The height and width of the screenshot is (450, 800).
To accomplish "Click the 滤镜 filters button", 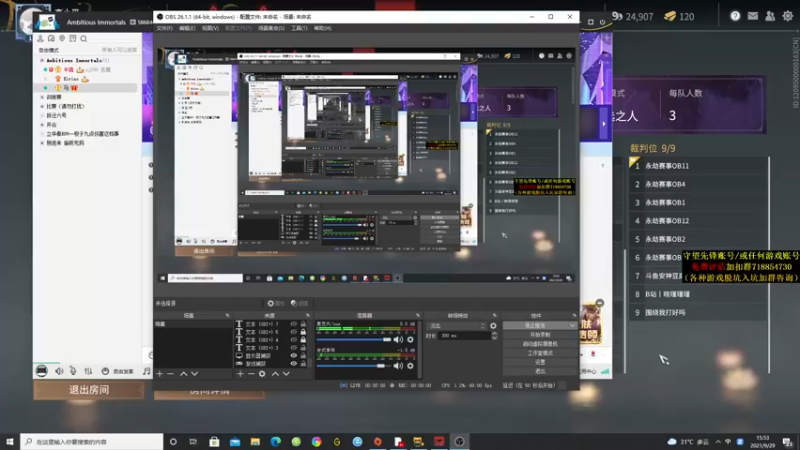I will (299, 303).
